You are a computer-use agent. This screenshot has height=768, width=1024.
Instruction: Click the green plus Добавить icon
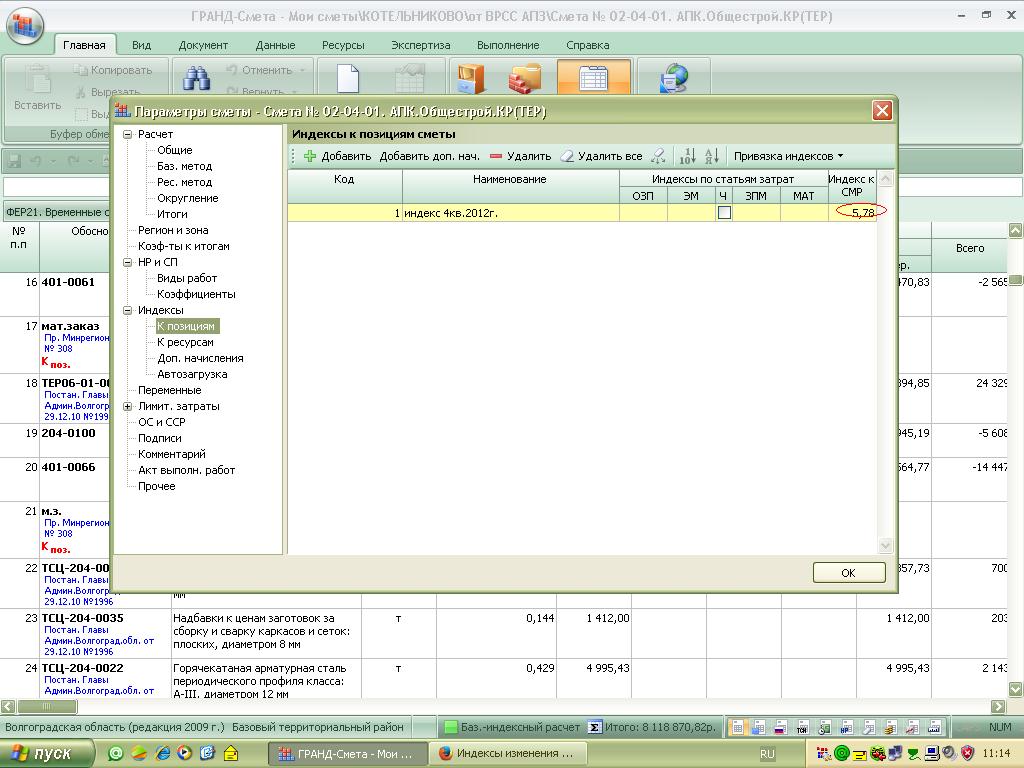click(310, 156)
